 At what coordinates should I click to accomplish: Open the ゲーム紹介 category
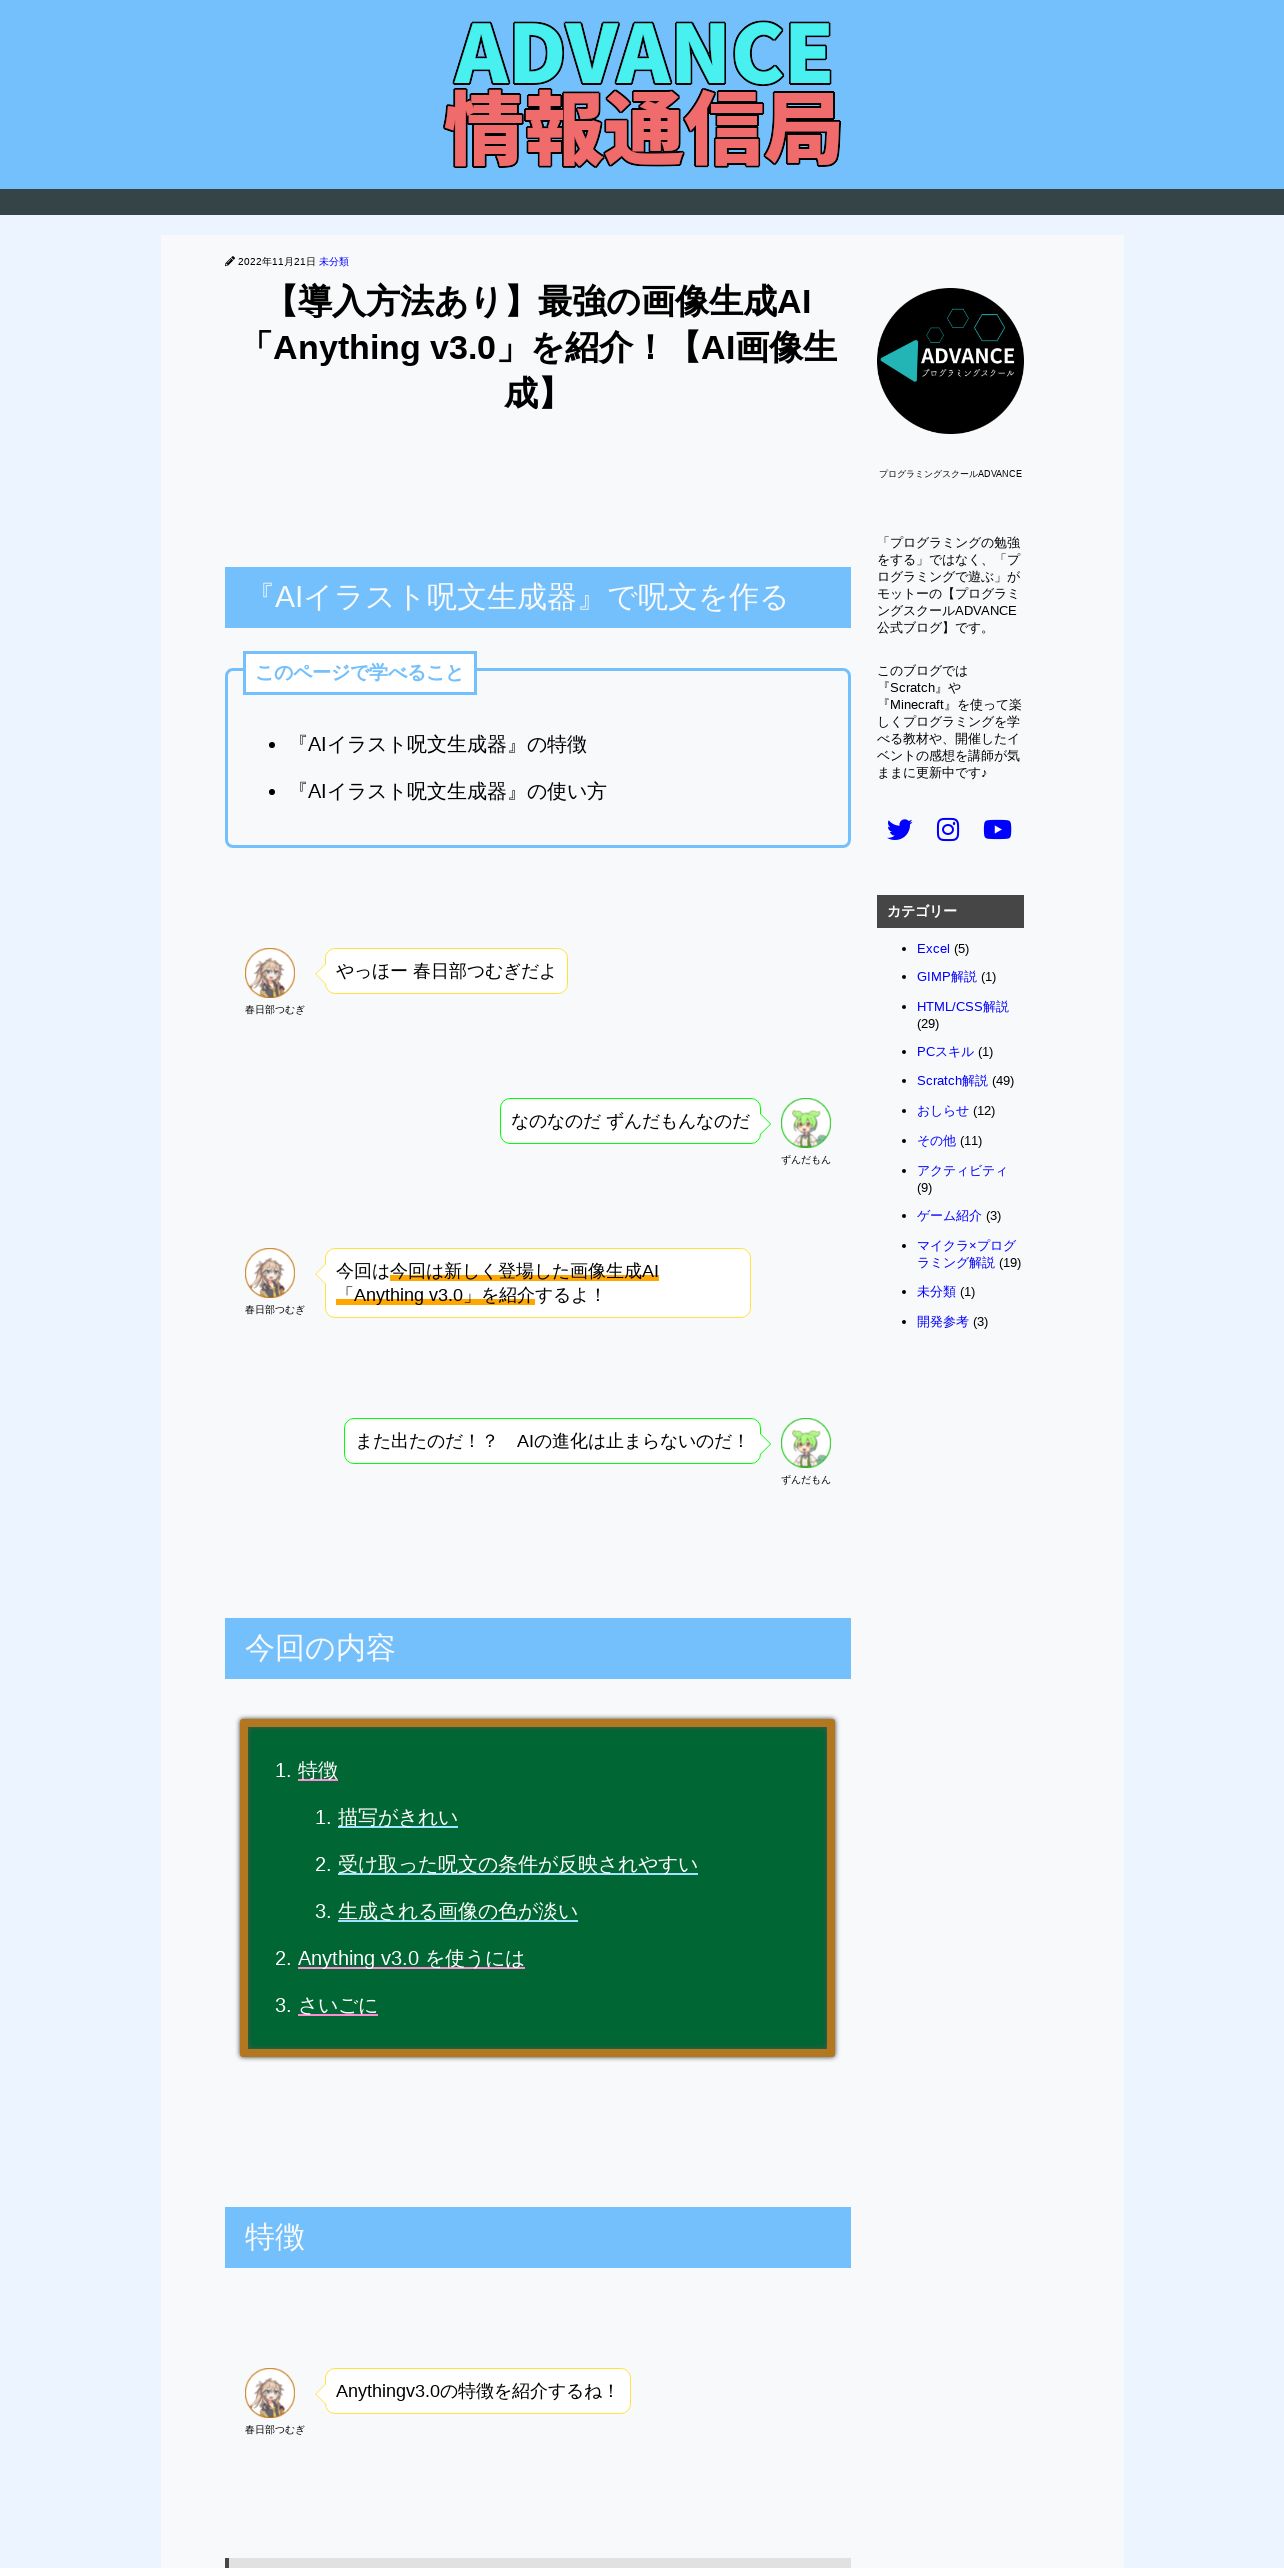point(949,1216)
